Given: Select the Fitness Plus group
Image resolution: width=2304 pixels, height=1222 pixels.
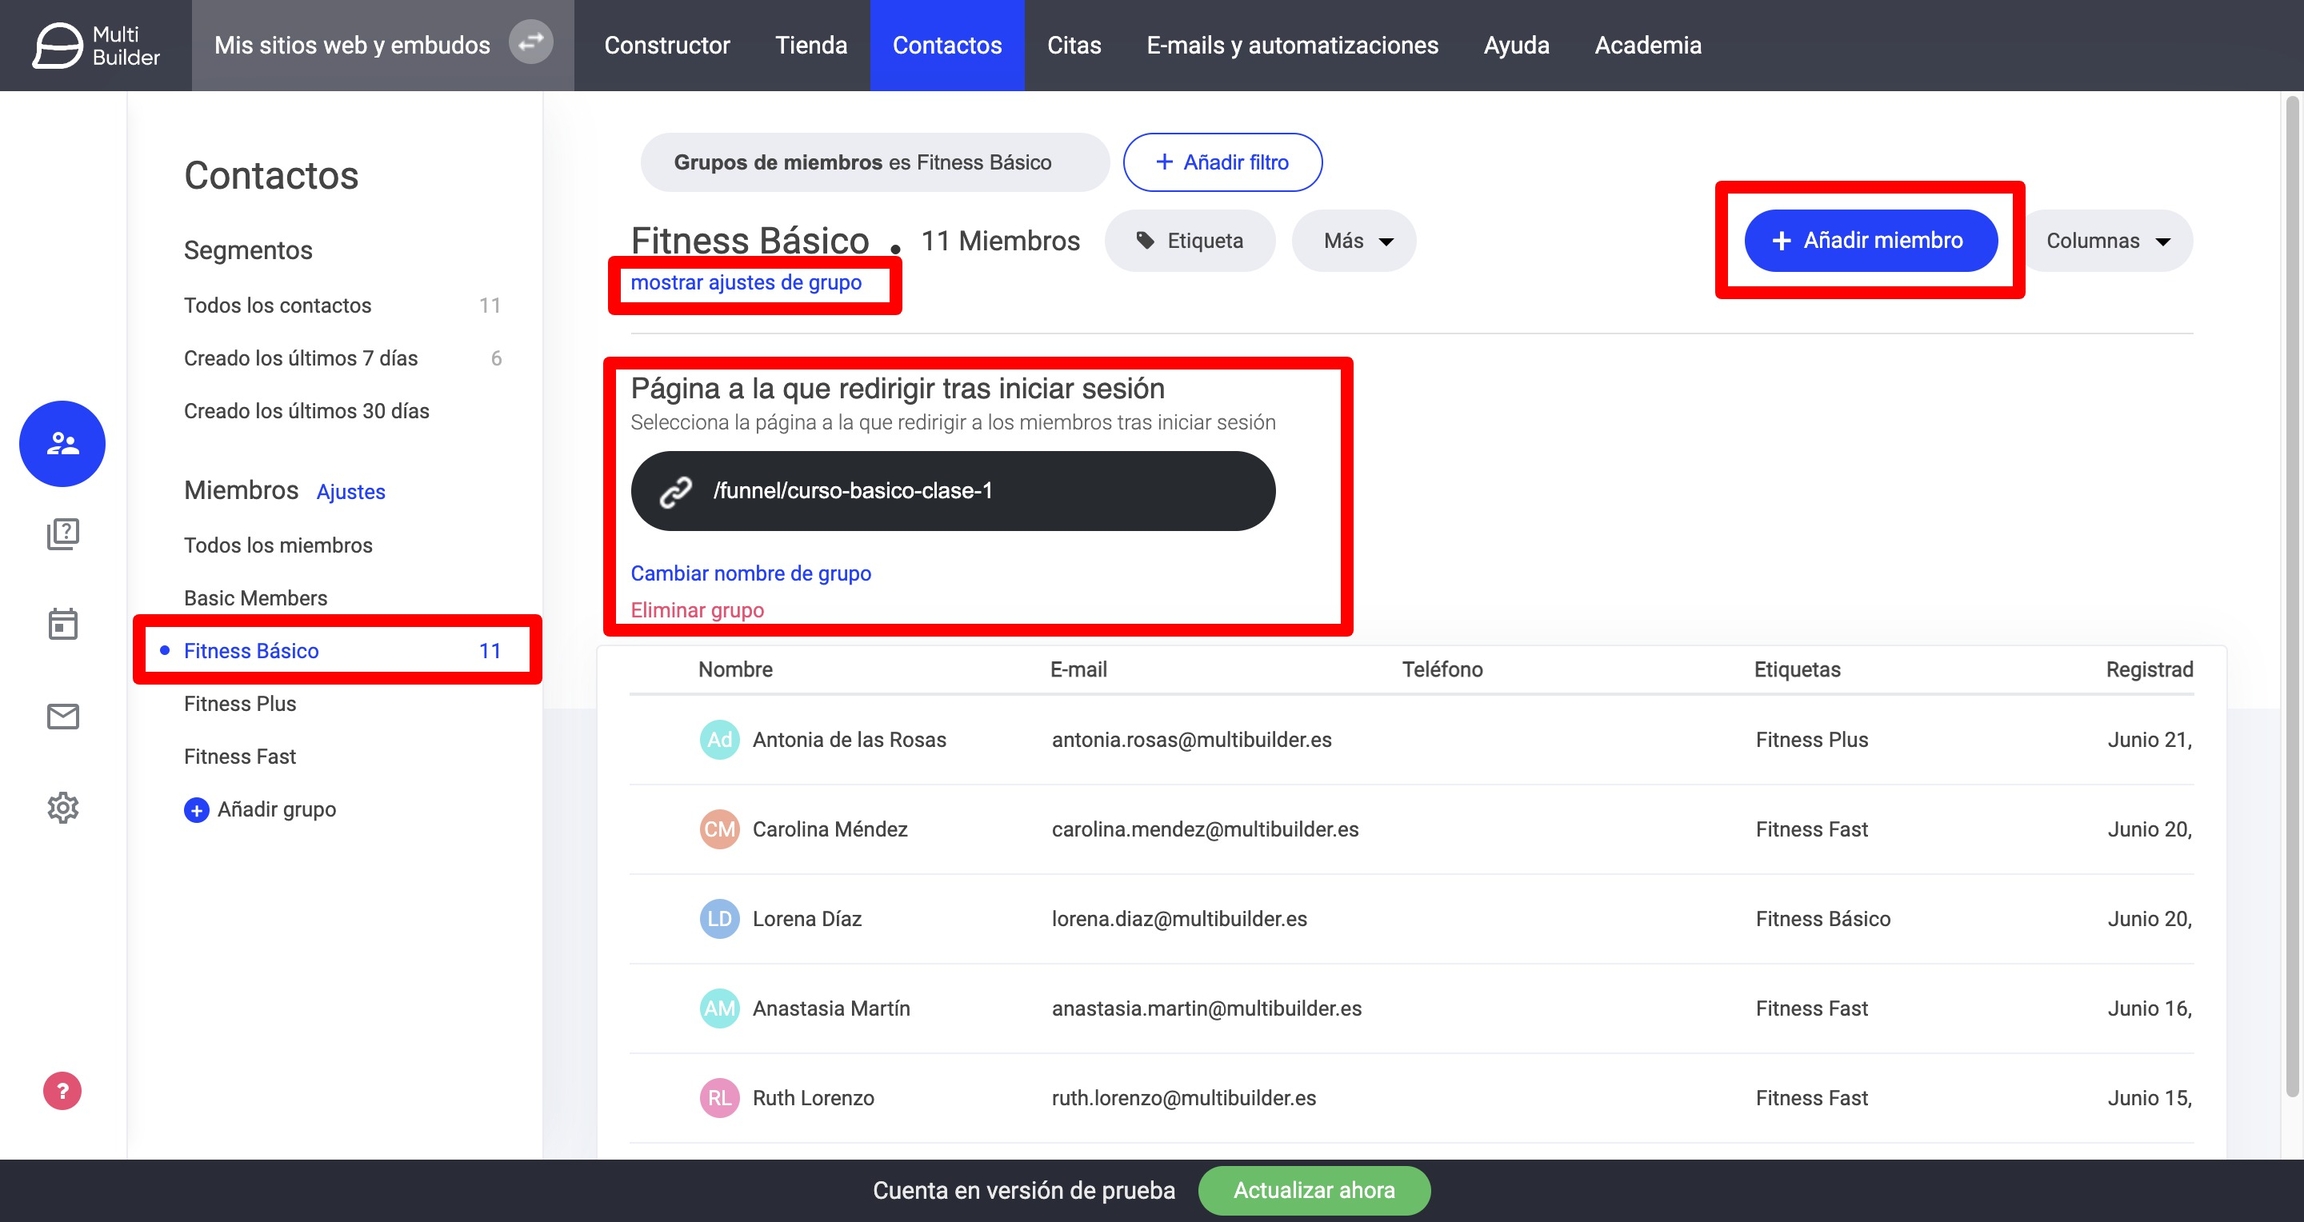Looking at the screenshot, I should (x=240, y=704).
